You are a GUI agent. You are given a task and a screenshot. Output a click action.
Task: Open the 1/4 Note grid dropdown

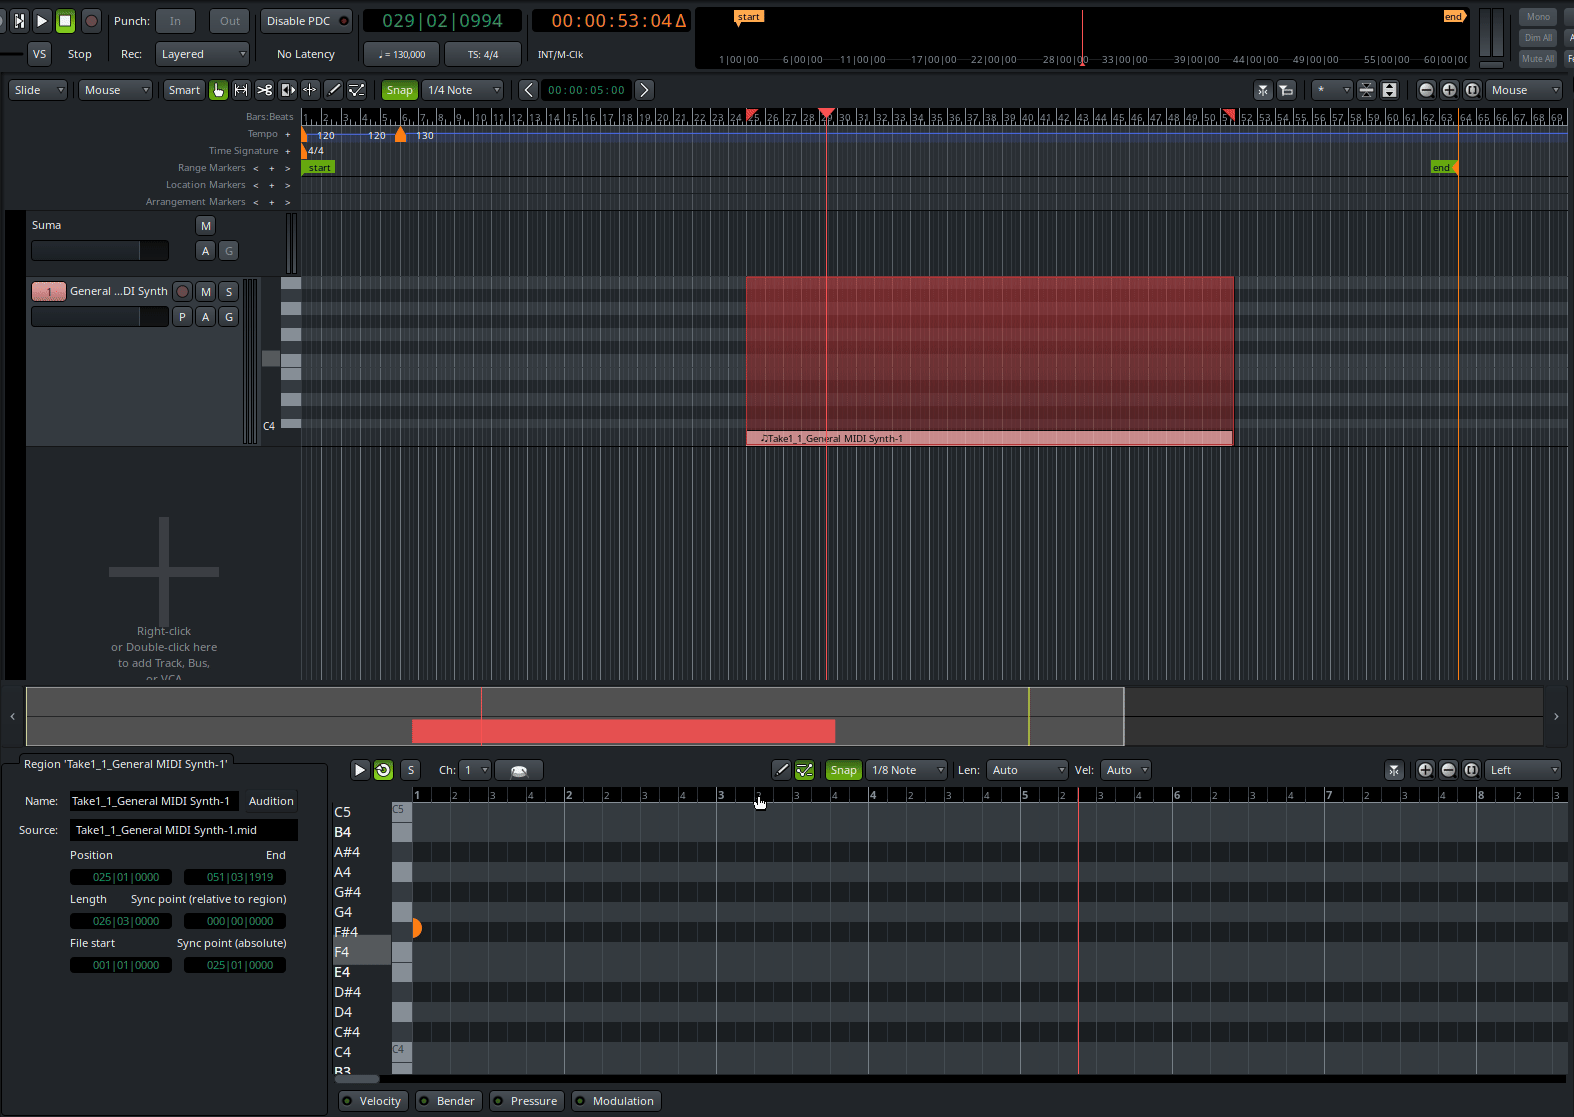tap(463, 90)
